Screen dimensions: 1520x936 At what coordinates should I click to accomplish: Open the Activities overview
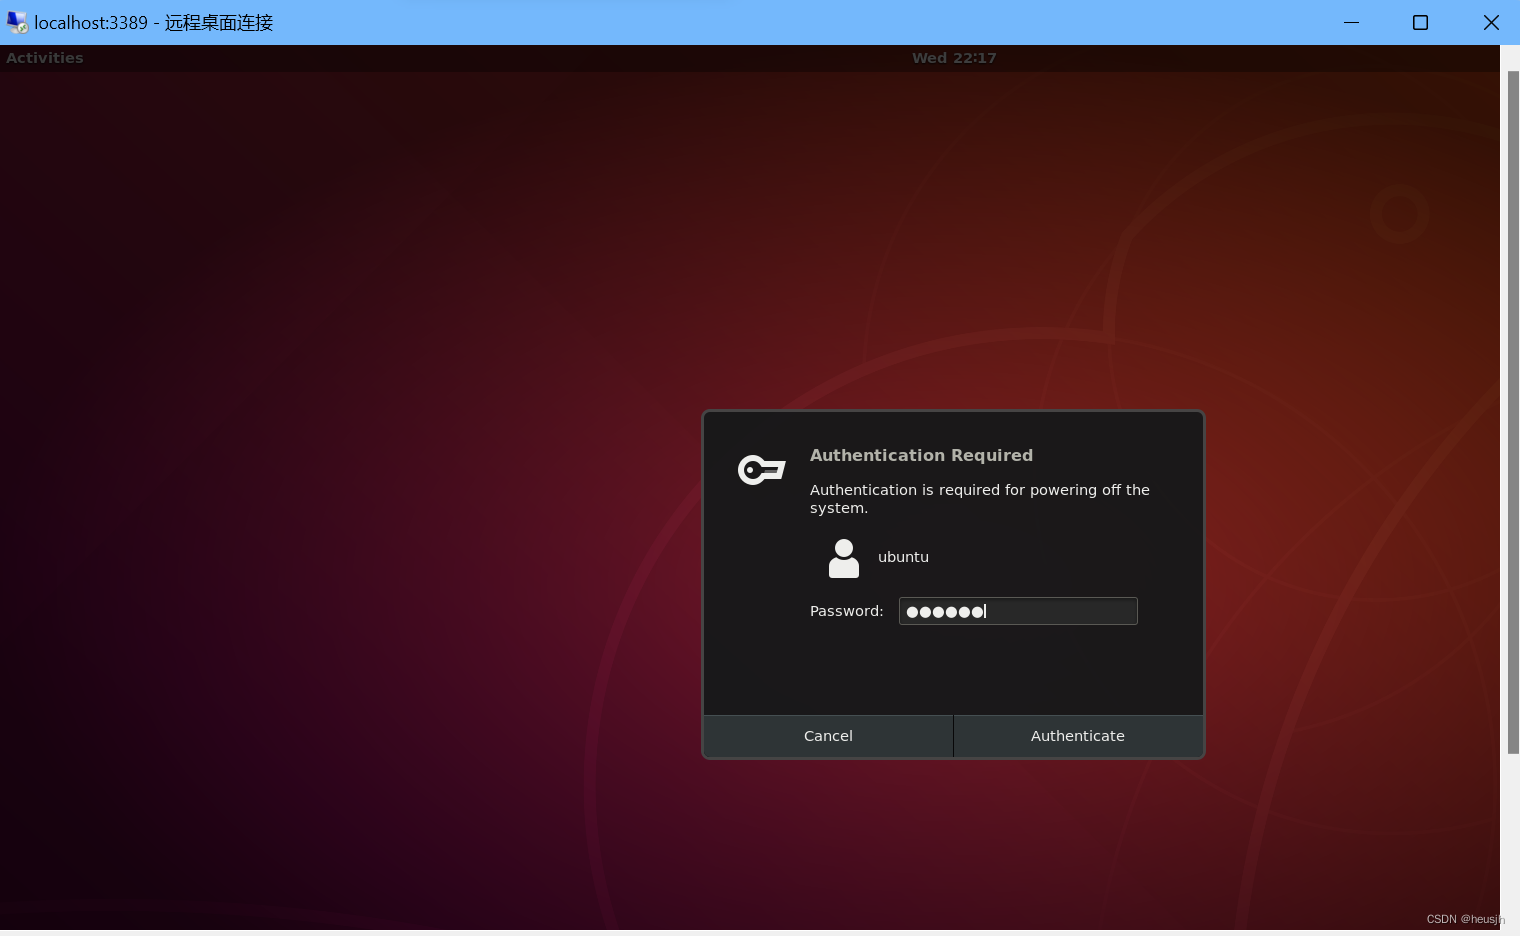tap(45, 58)
